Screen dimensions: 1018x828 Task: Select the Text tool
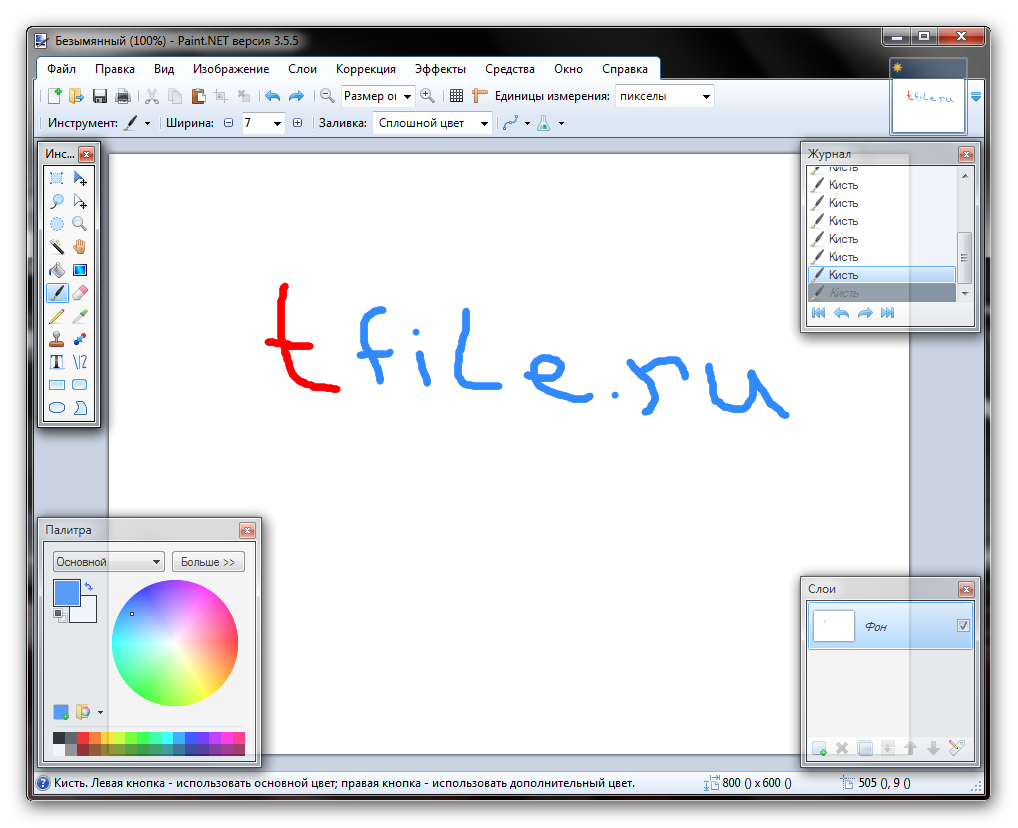pyautogui.click(x=57, y=362)
